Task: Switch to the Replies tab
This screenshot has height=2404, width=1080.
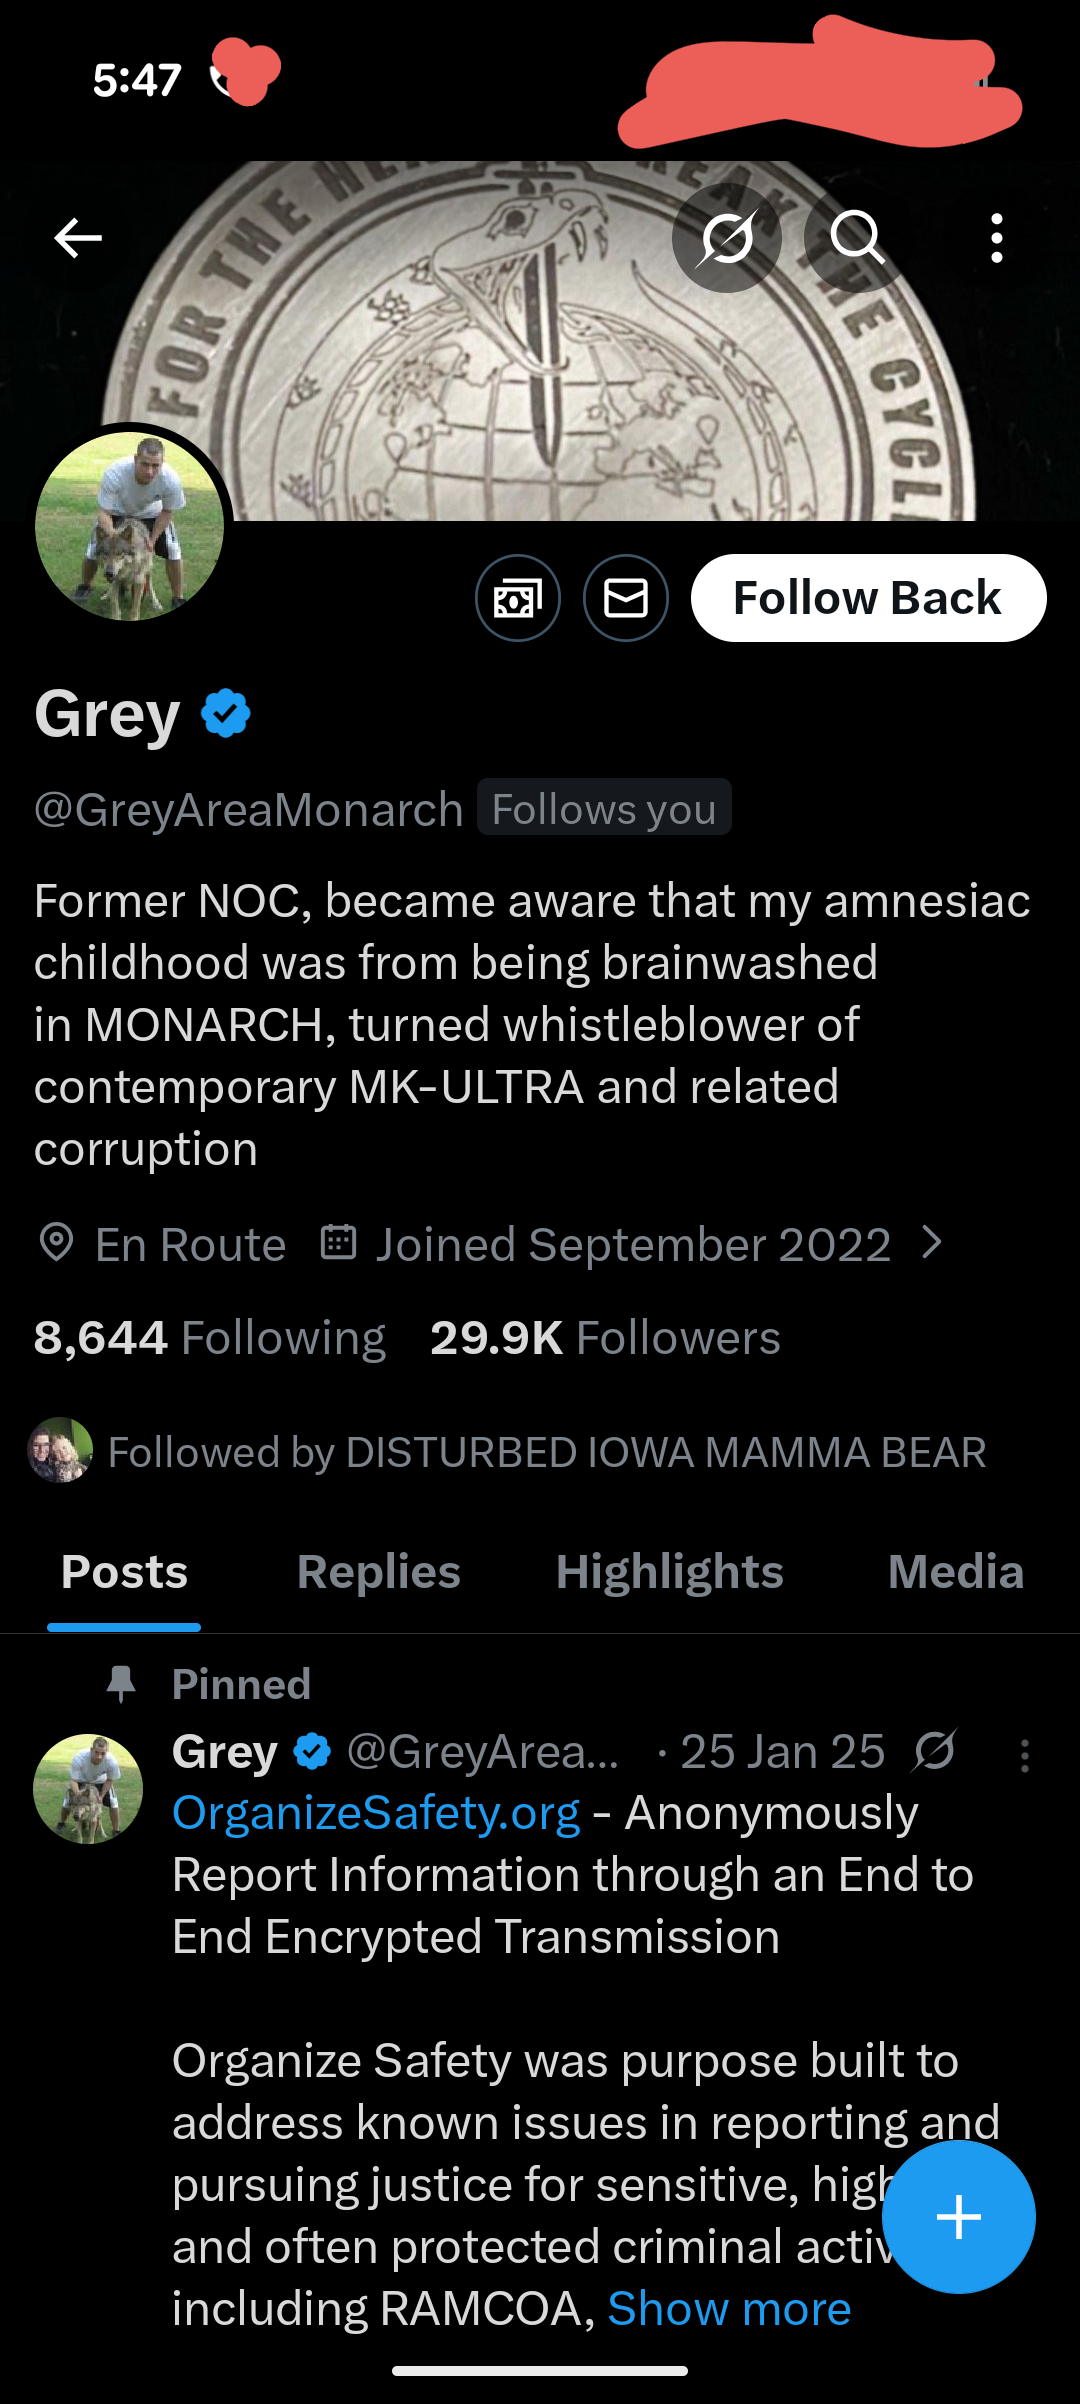Action: point(378,1572)
